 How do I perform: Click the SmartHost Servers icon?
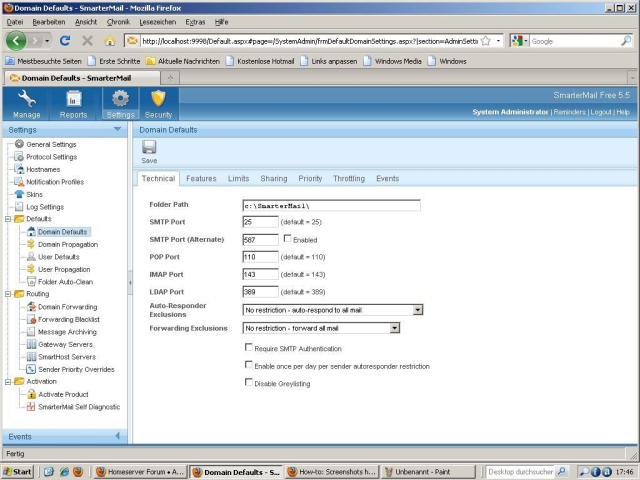coord(31,357)
